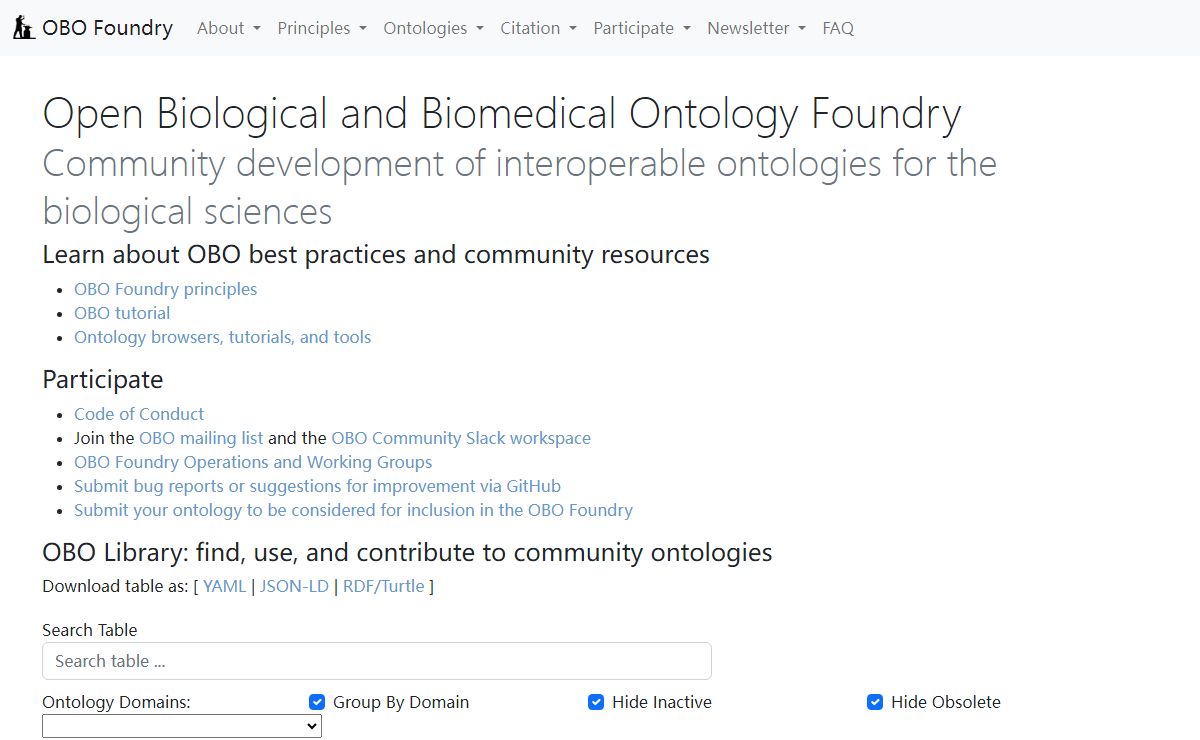This screenshot has height=740, width=1200.
Task: Download the table as YAML
Action: [224, 586]
